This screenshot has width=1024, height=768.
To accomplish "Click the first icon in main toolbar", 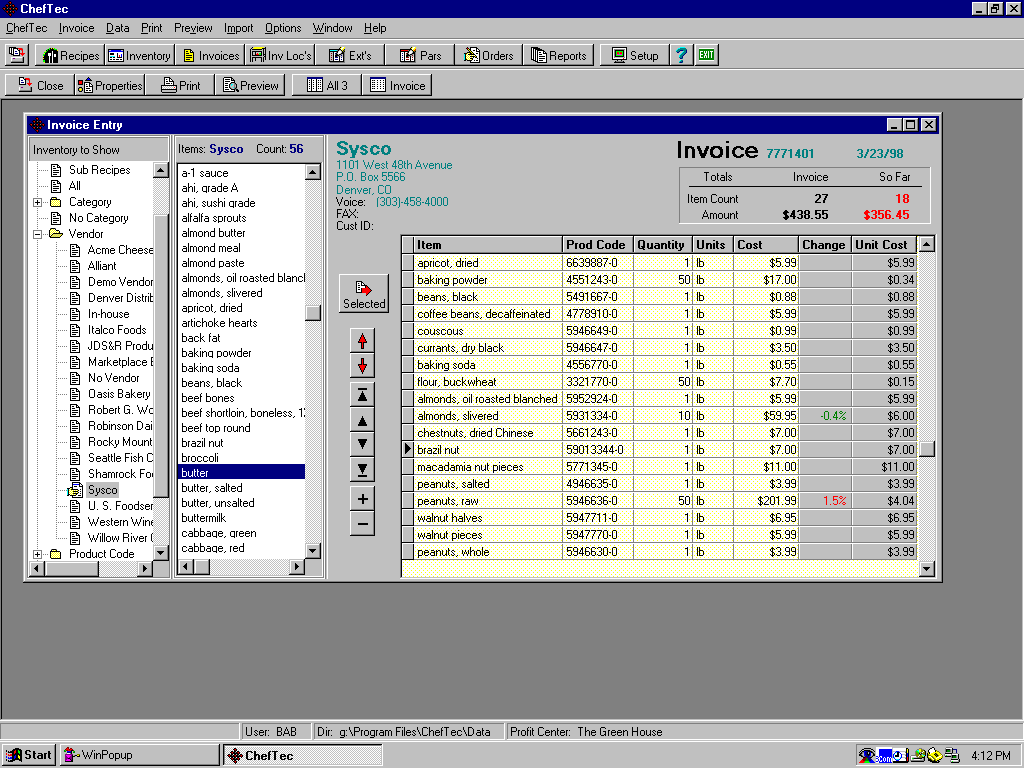I will point(17,56).
